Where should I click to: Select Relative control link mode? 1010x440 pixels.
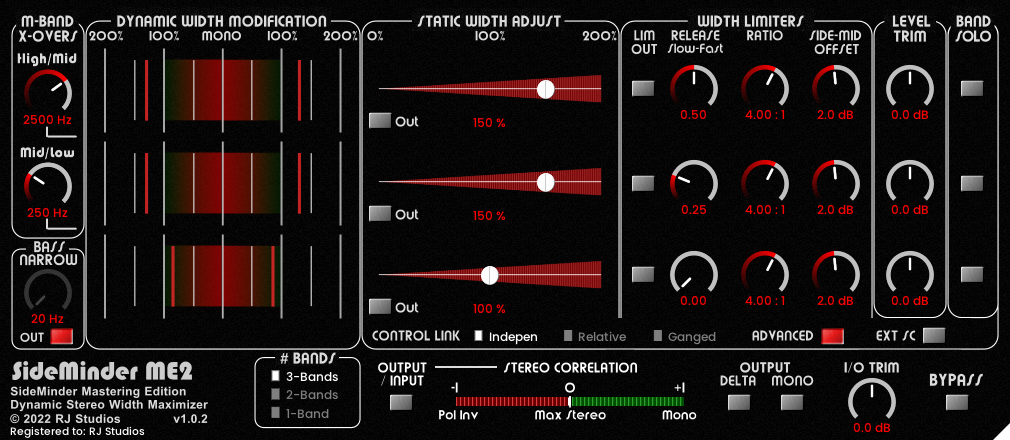(568, 336)
